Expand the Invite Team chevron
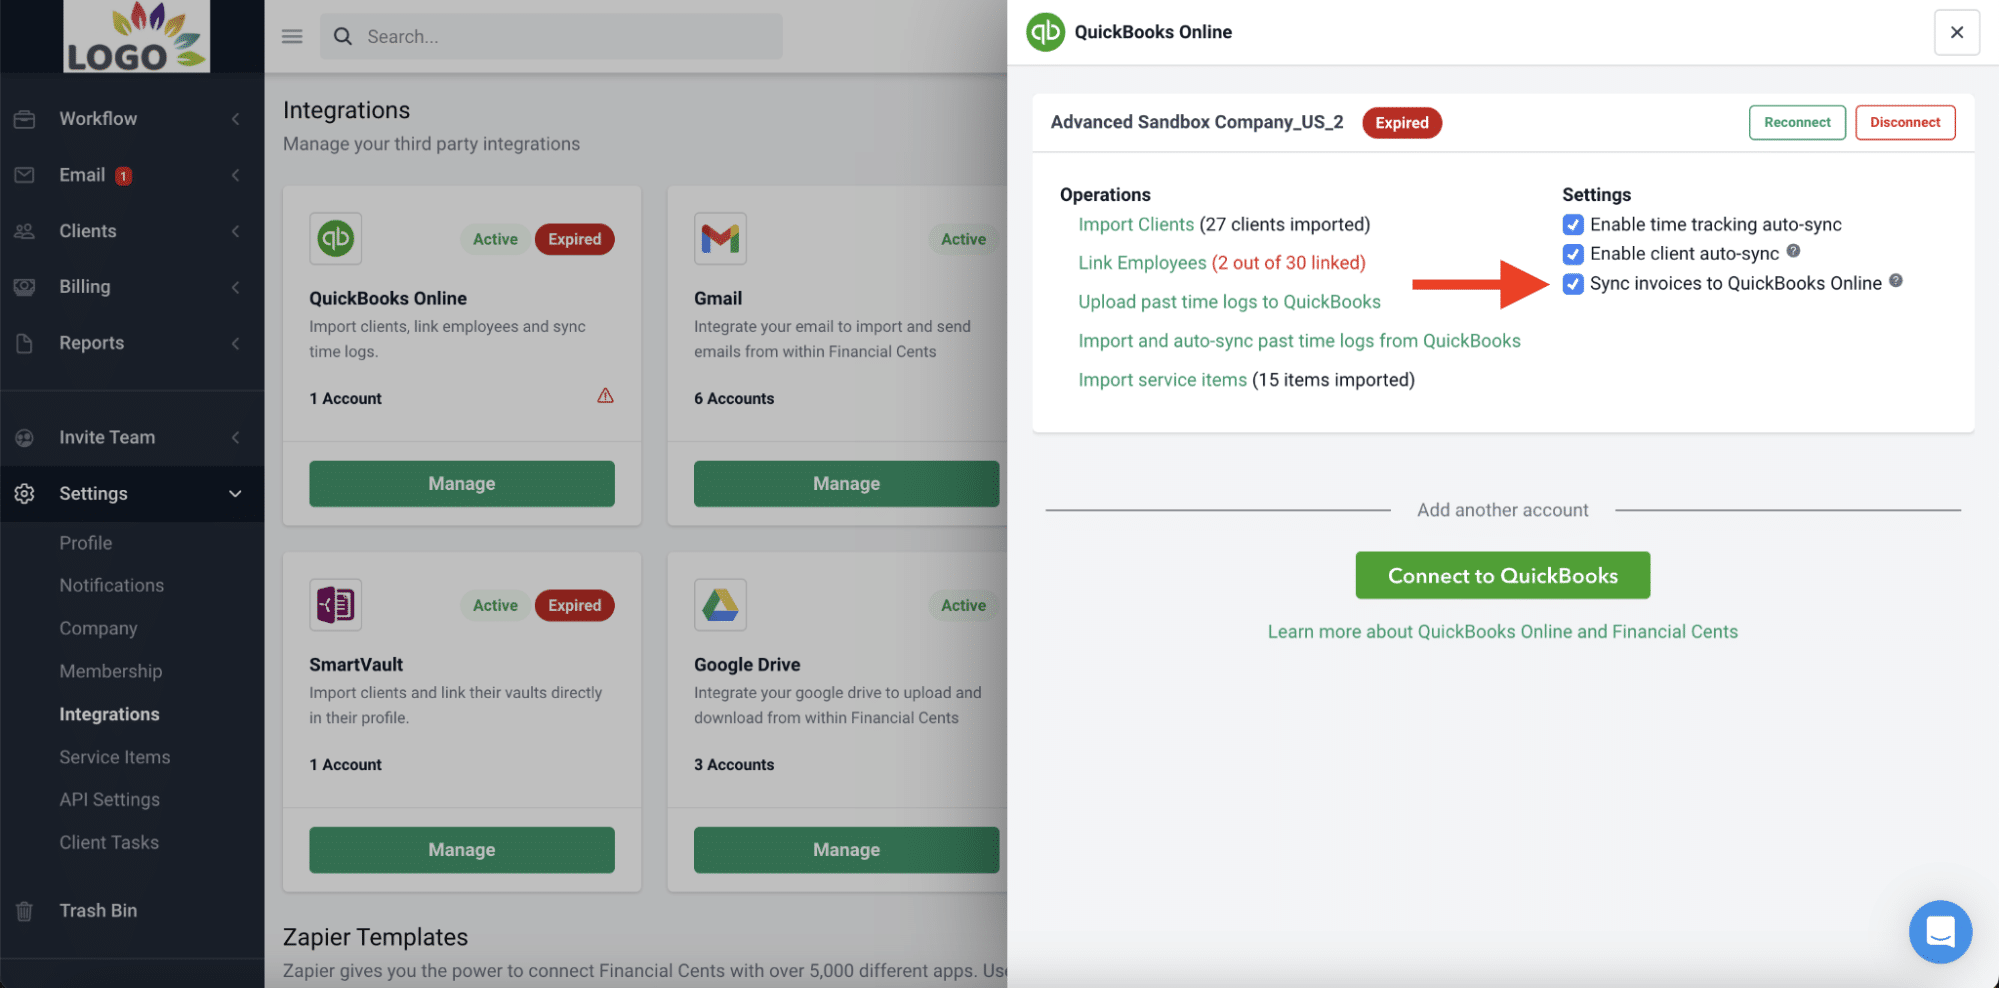The image size is (1999, 988). coord(236,437)
